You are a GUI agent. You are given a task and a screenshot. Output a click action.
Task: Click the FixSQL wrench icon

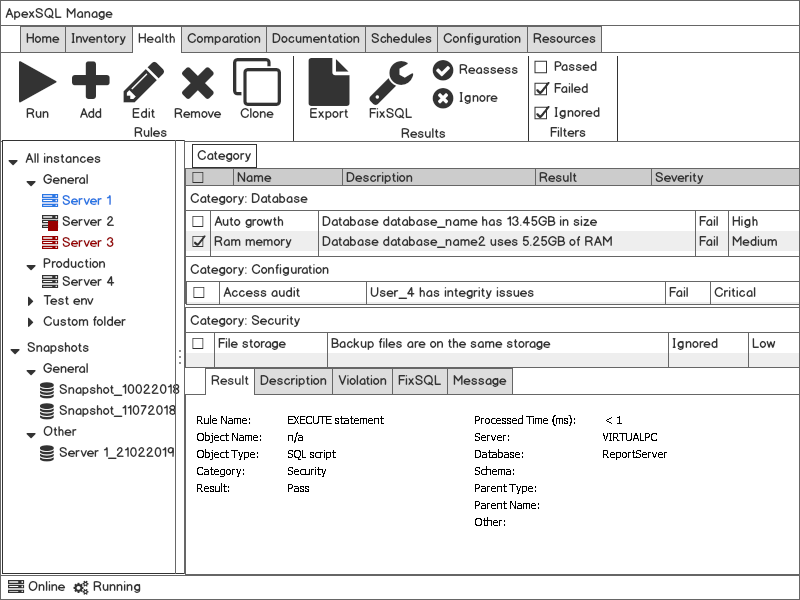pyautogui.click(x=390, y=83)
